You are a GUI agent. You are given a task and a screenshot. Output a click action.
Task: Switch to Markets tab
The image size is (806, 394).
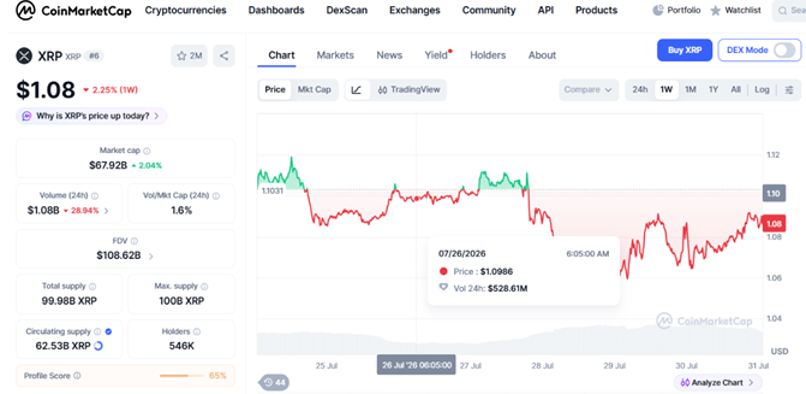[335, 55]
